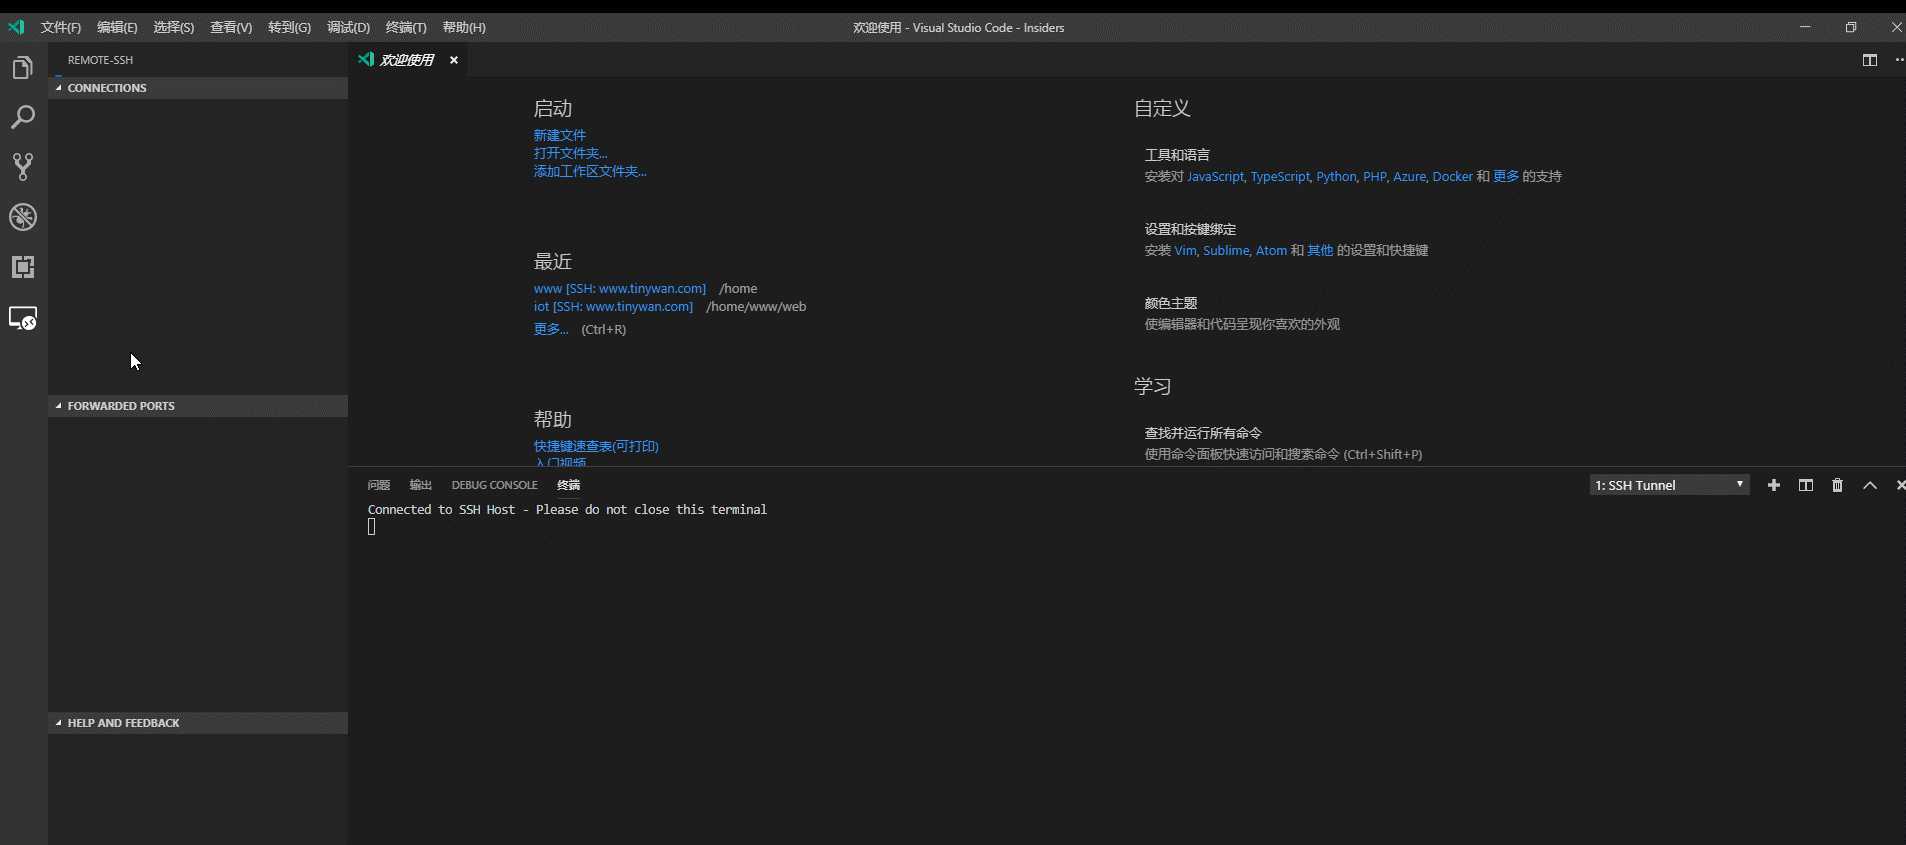The image size is (1906, 845).
Task: Open the 终端(T) menu
Action: coord(406,27)
